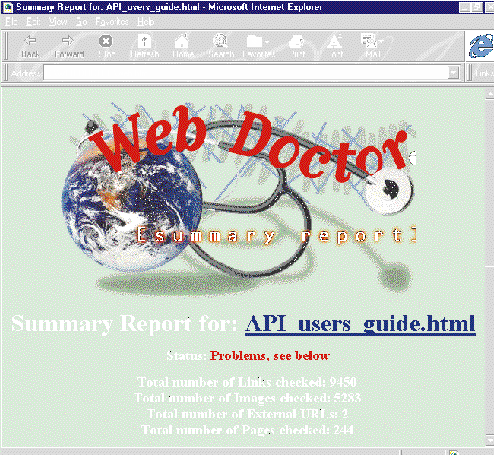The height and width of the screenshot is (455, 494).
Task: Click the Internet Explorer logo icon
Action: click(481, 46)
